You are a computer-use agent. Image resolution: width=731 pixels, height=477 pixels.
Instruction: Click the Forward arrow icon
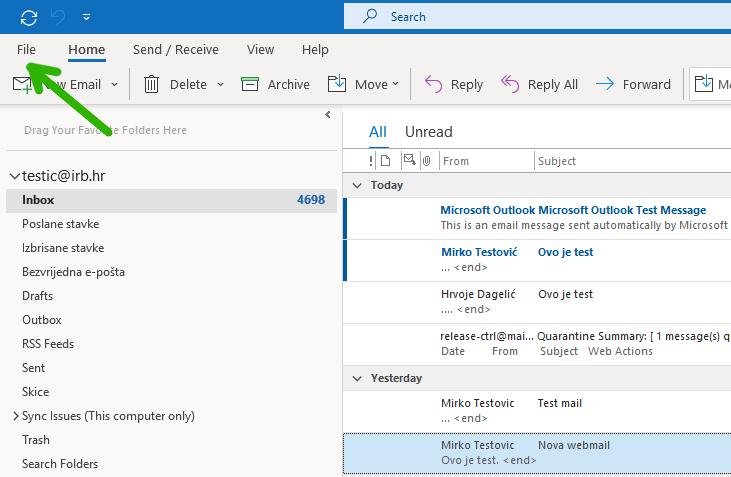[605, 84]
